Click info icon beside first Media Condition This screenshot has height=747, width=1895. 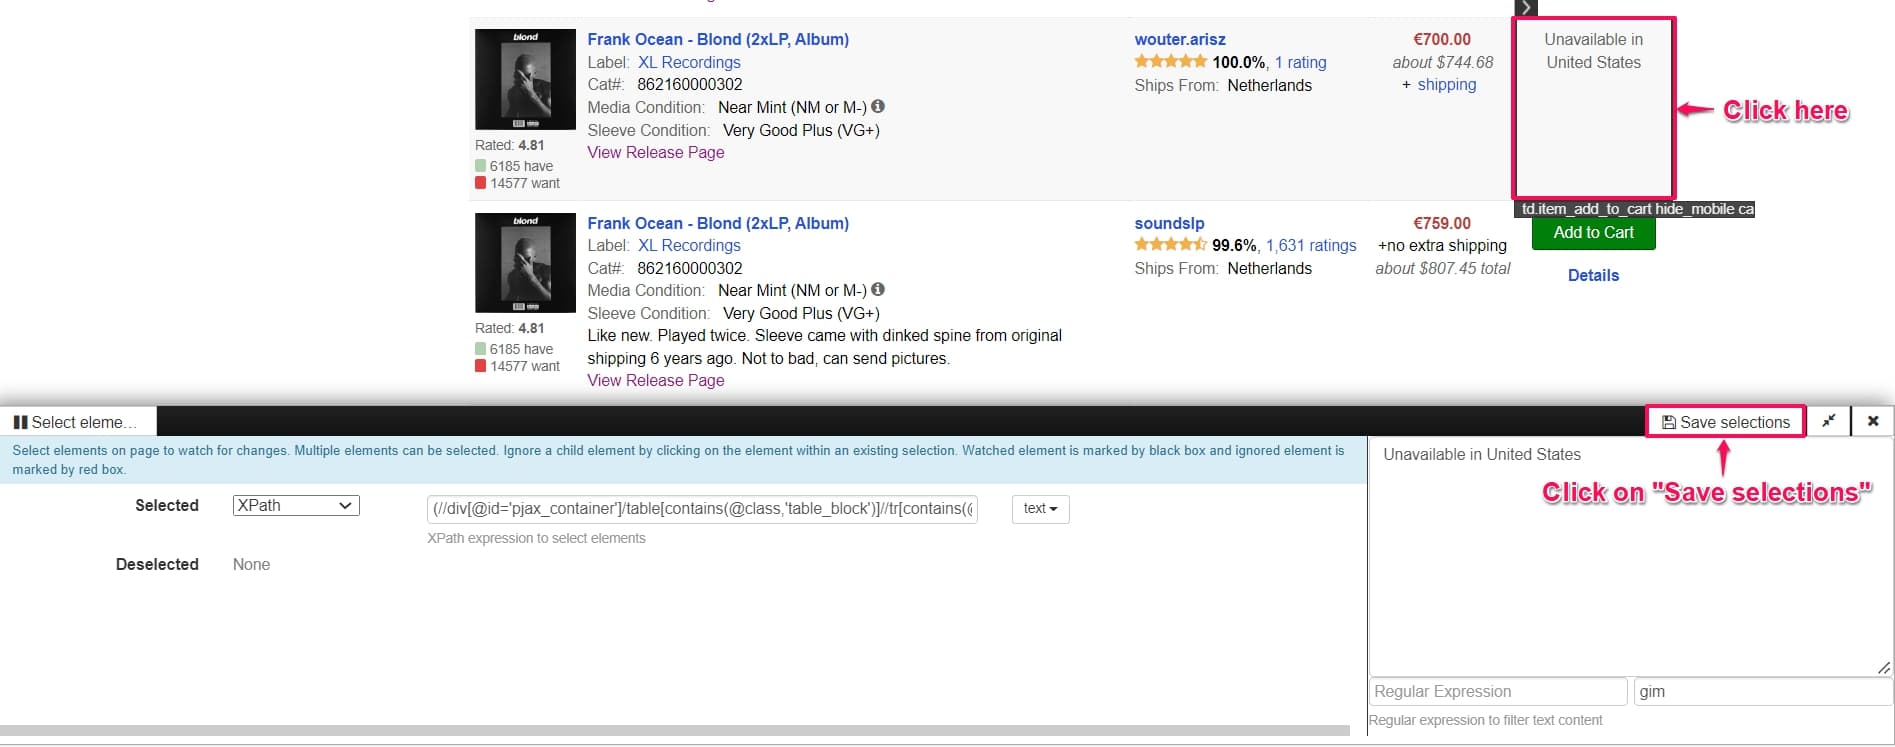878,106
